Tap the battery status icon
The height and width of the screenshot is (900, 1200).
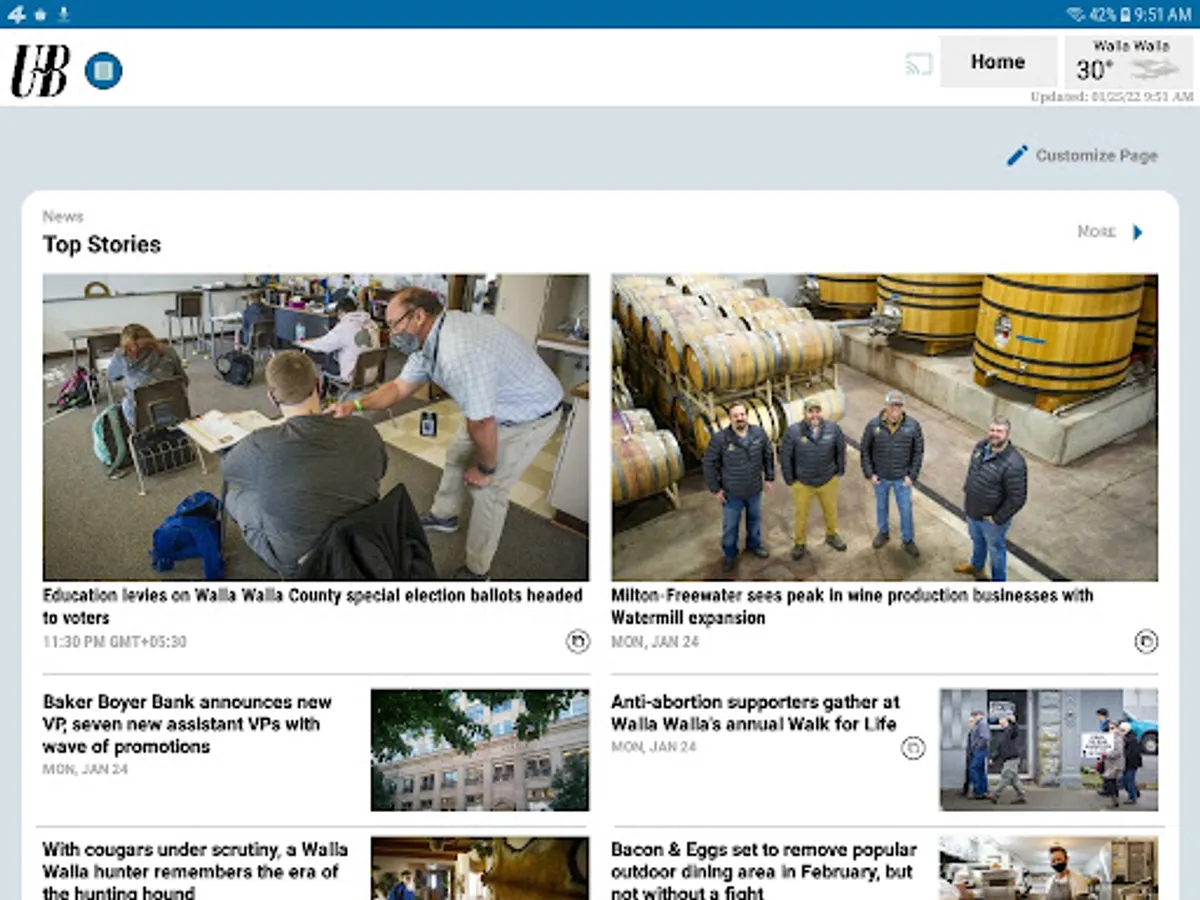[1125, 14]
